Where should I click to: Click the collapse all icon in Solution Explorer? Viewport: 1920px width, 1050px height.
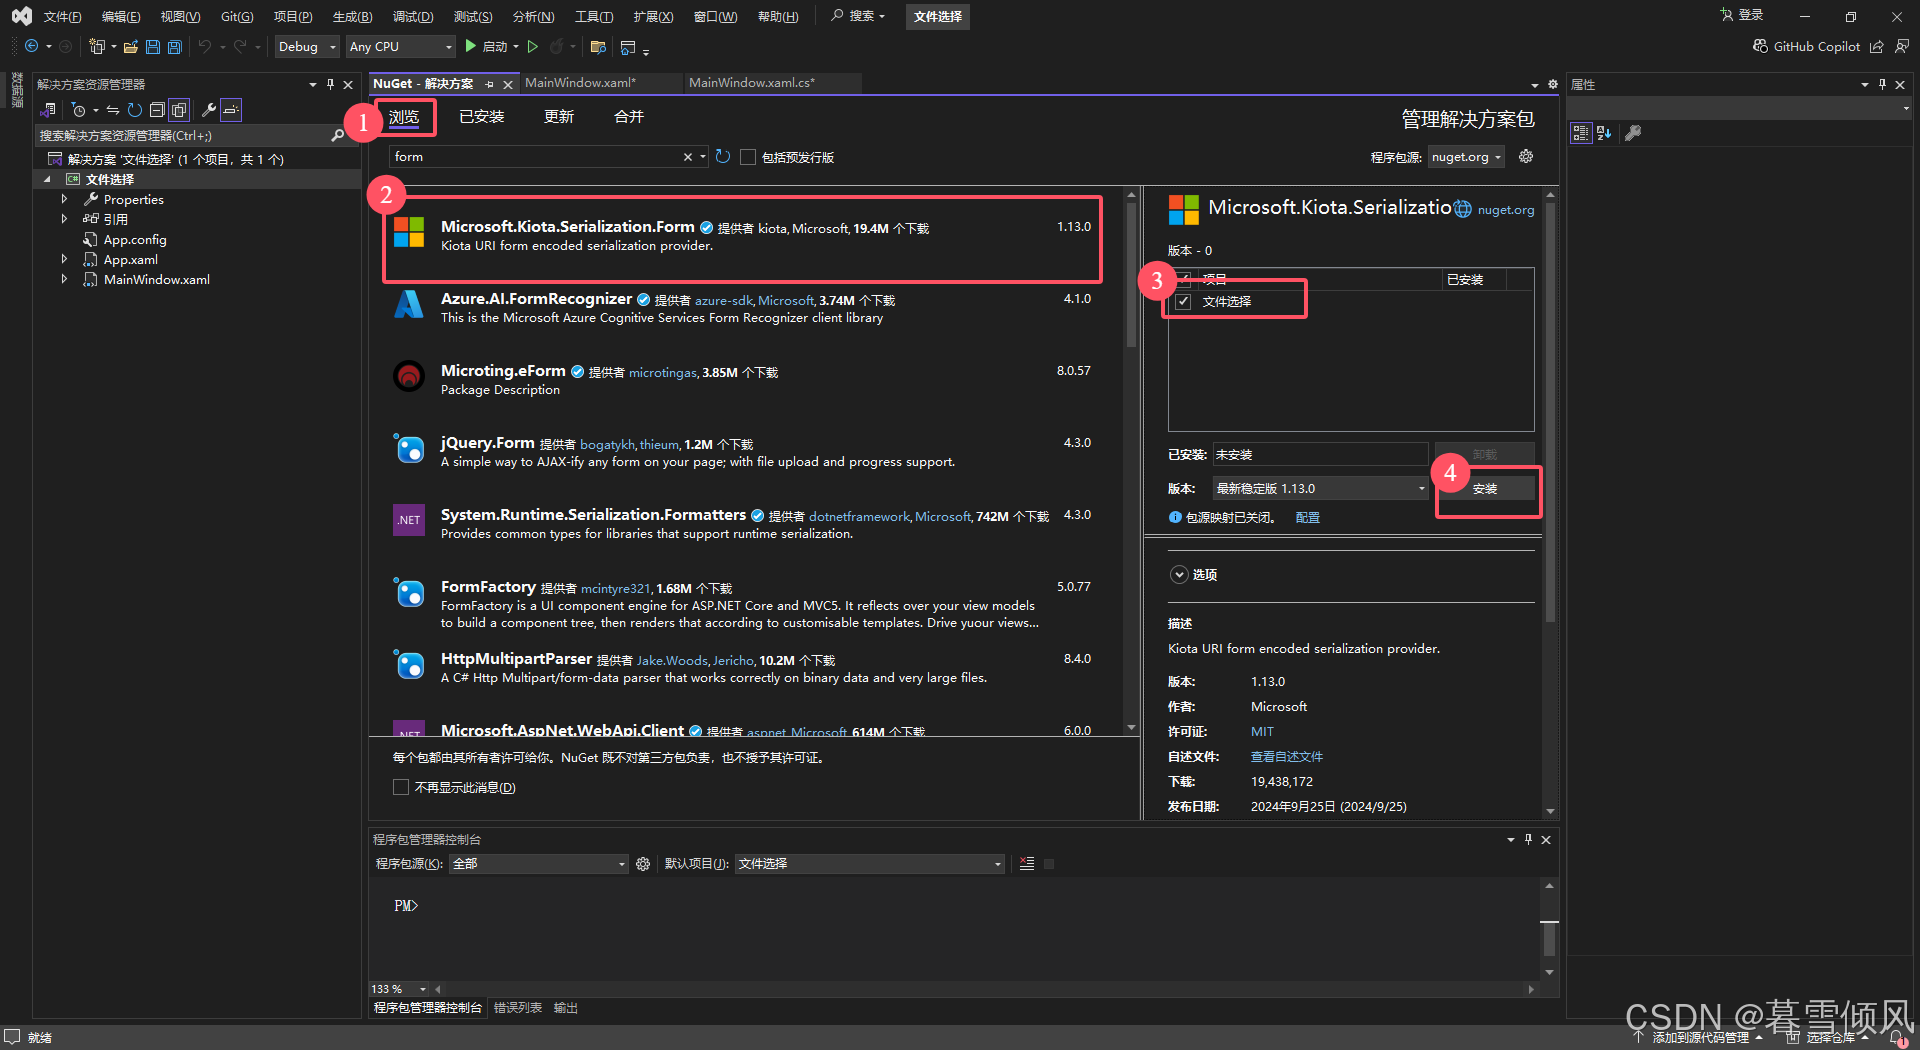coord(157,110)
